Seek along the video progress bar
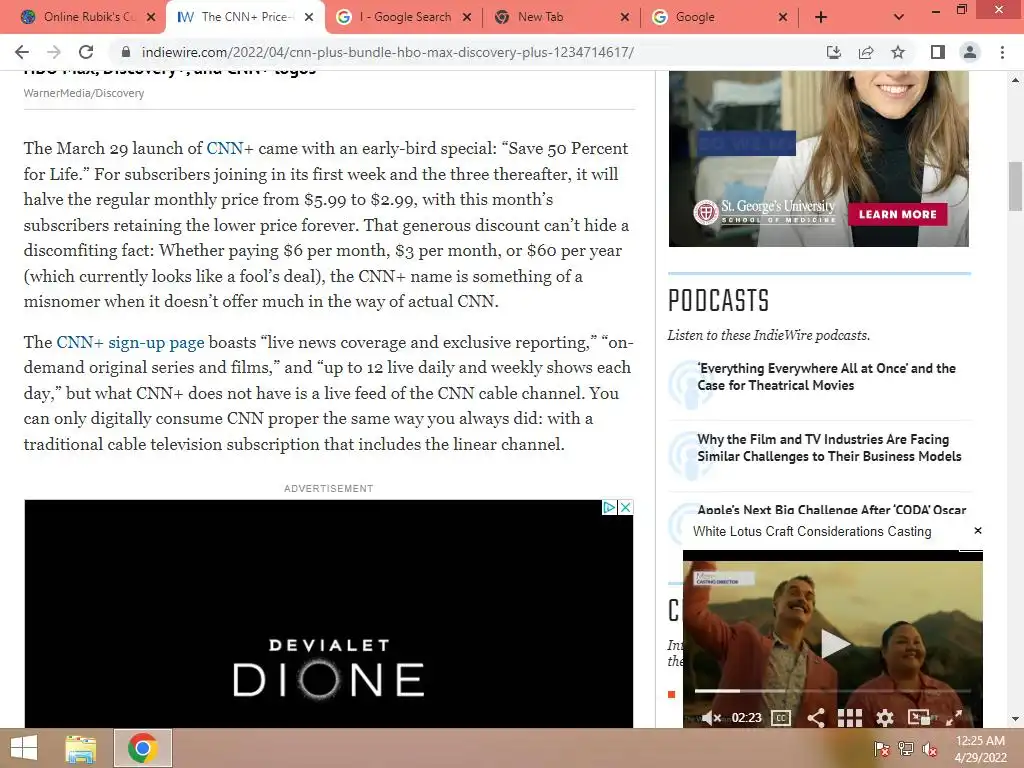 833,690
